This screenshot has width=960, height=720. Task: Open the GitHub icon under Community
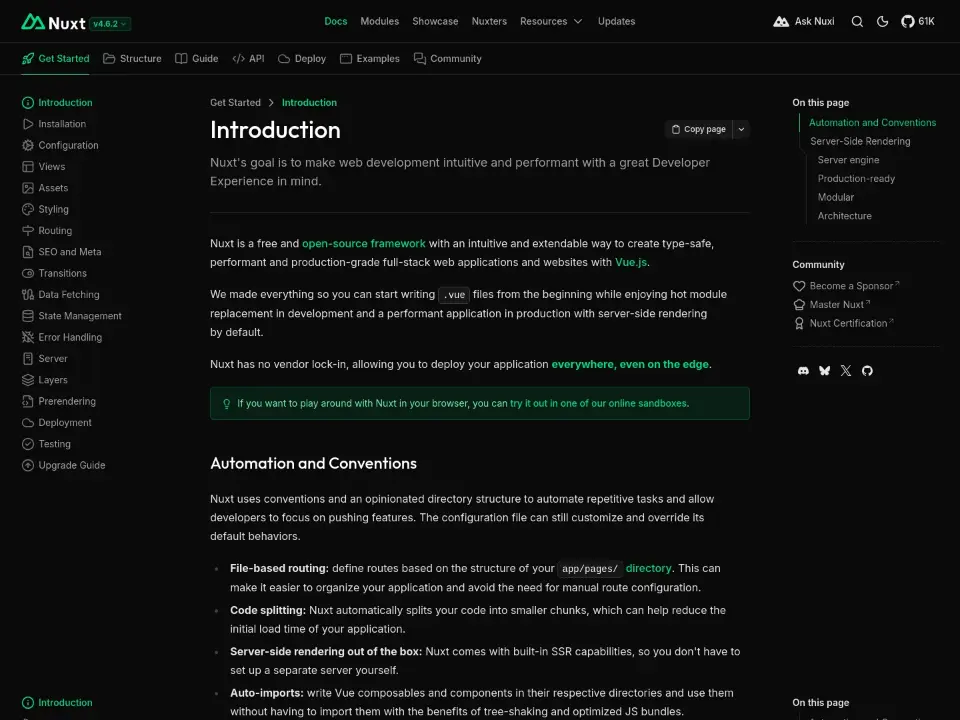[868, 371]
